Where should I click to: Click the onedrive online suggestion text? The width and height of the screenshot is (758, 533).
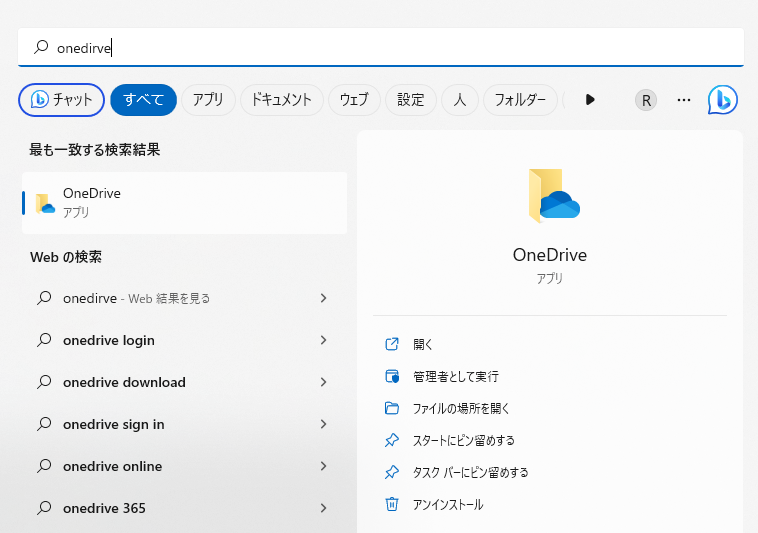113,466
